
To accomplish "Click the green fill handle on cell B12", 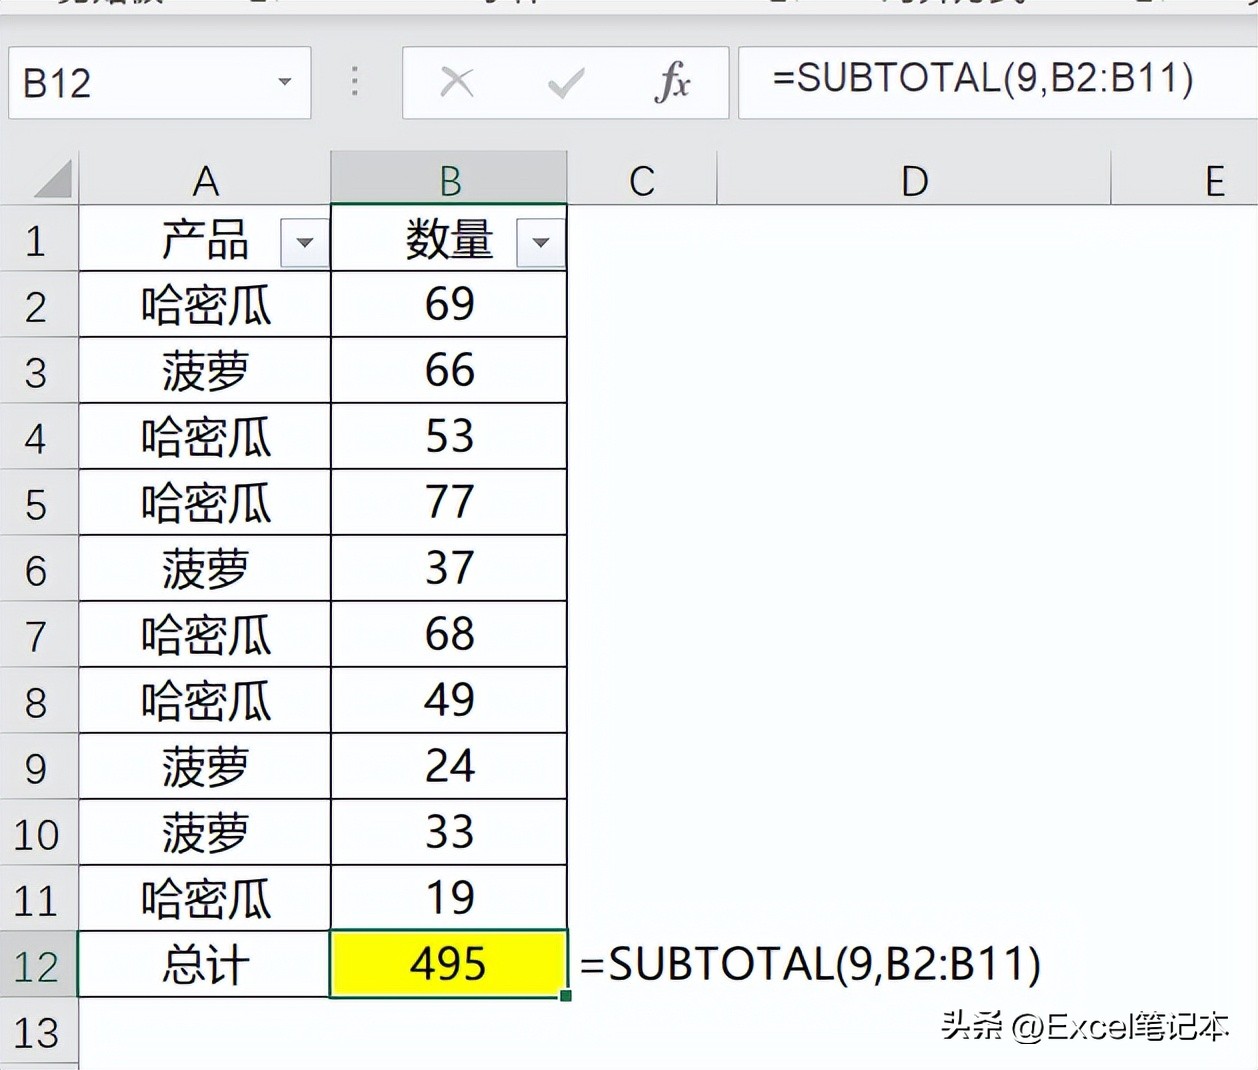I will pos(566,996).
